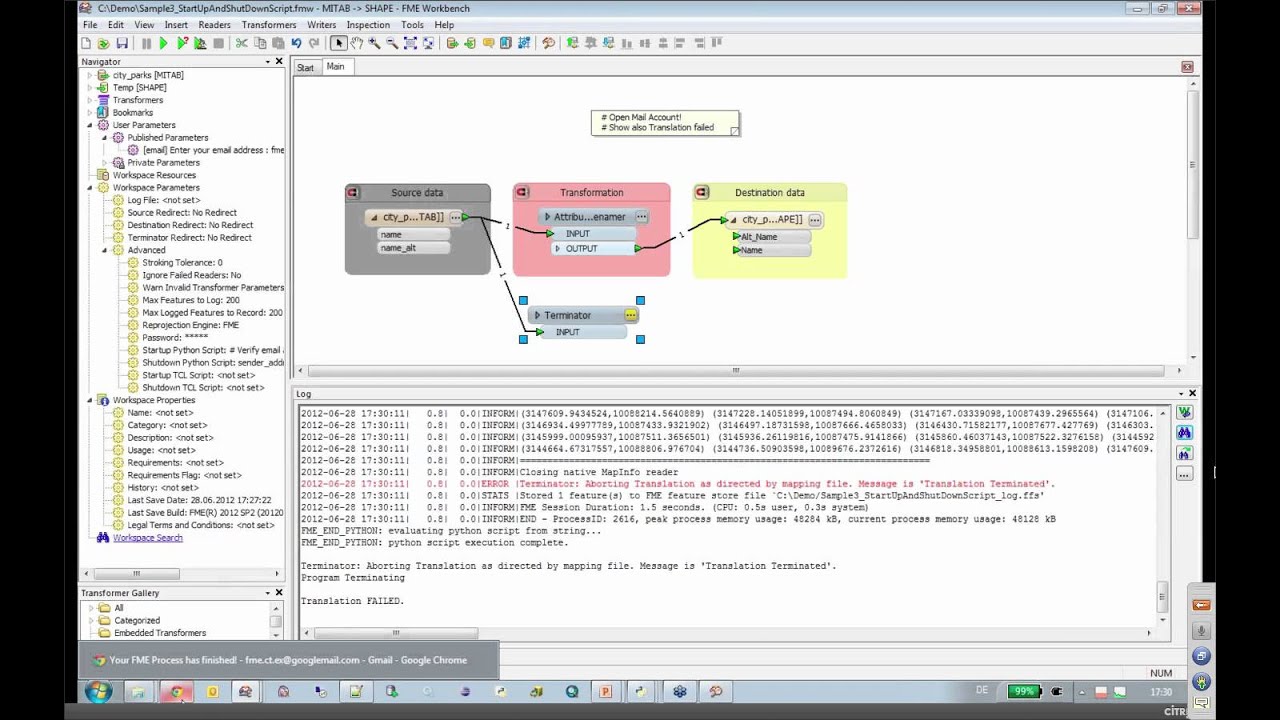Select the Categorized folder in Transformer Gallery
This screenshot has width=1280, height=720.
pyautogui.click(x=137, y=621)
